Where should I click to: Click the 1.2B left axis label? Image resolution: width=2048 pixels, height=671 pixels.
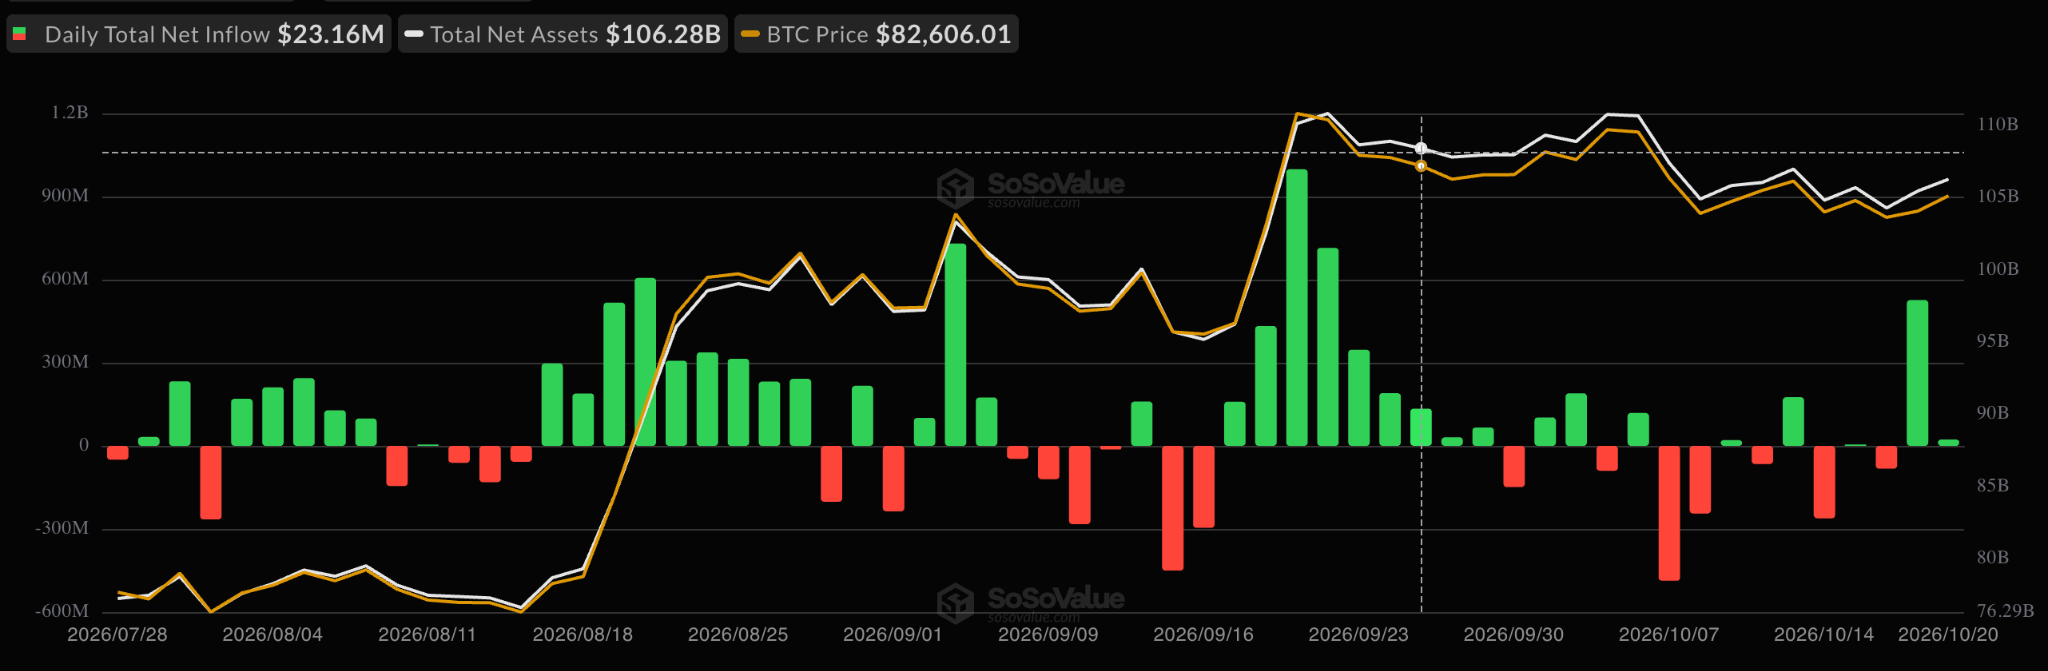click(x=70, y=112)
